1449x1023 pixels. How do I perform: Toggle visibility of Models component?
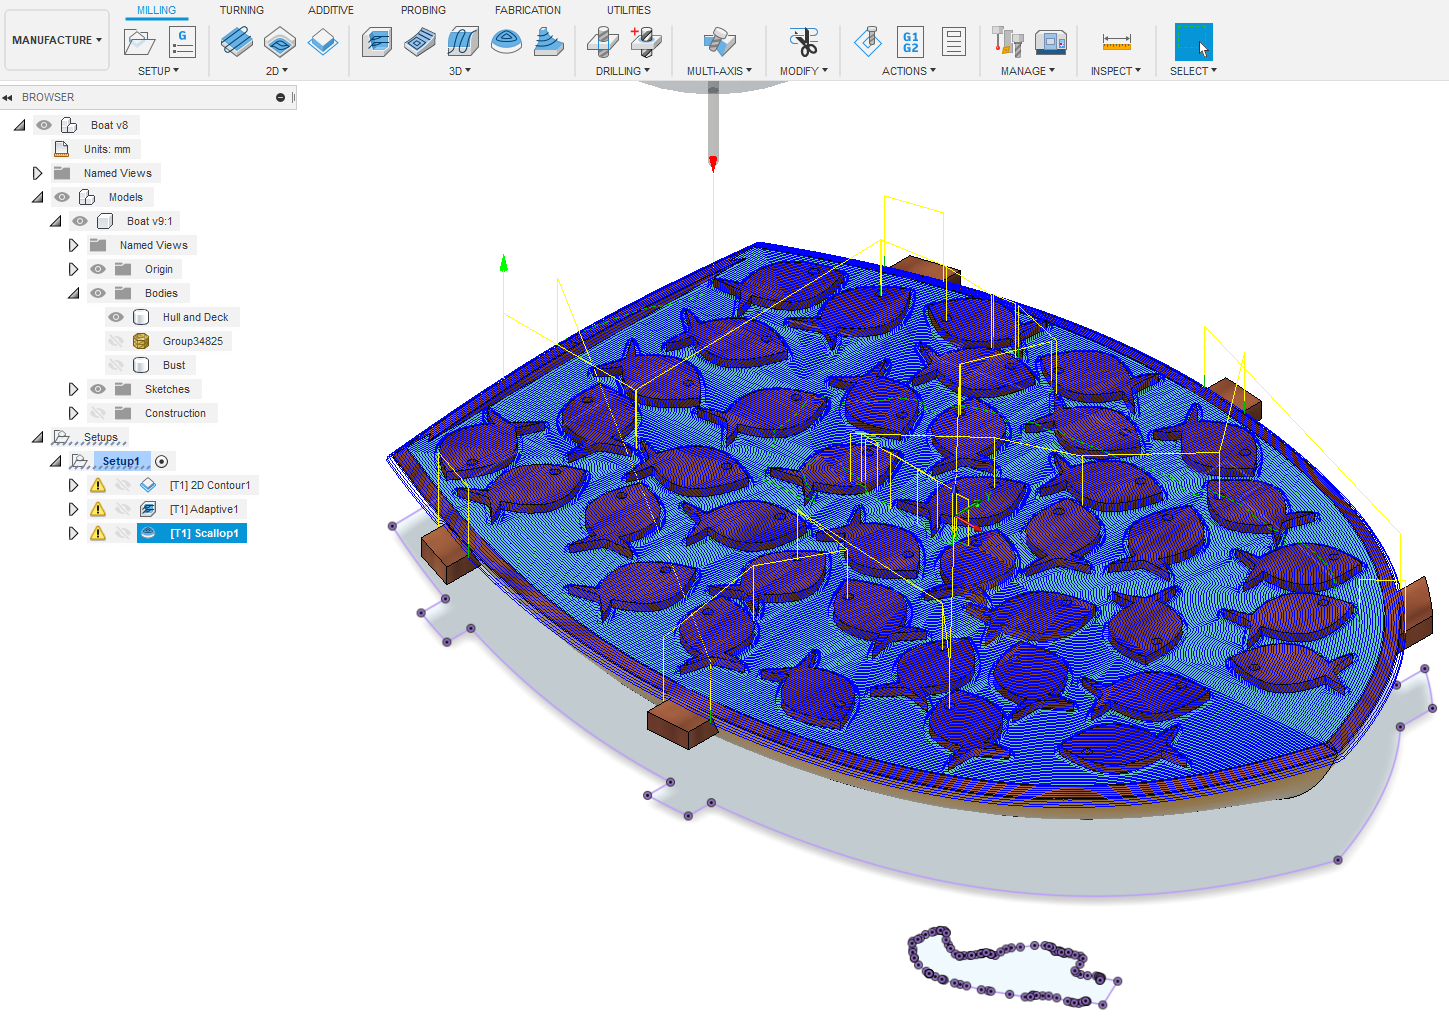pyautogui.click(x=62, y=197)
